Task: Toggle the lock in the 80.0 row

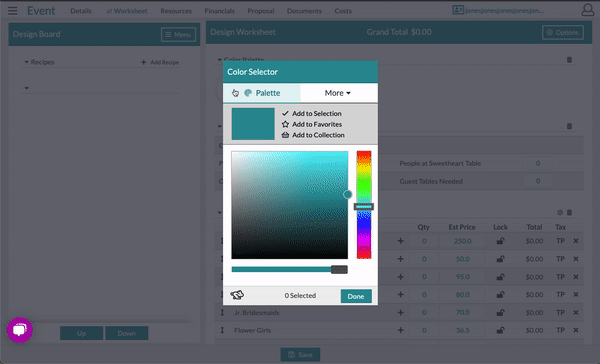Action: [500, 294]
